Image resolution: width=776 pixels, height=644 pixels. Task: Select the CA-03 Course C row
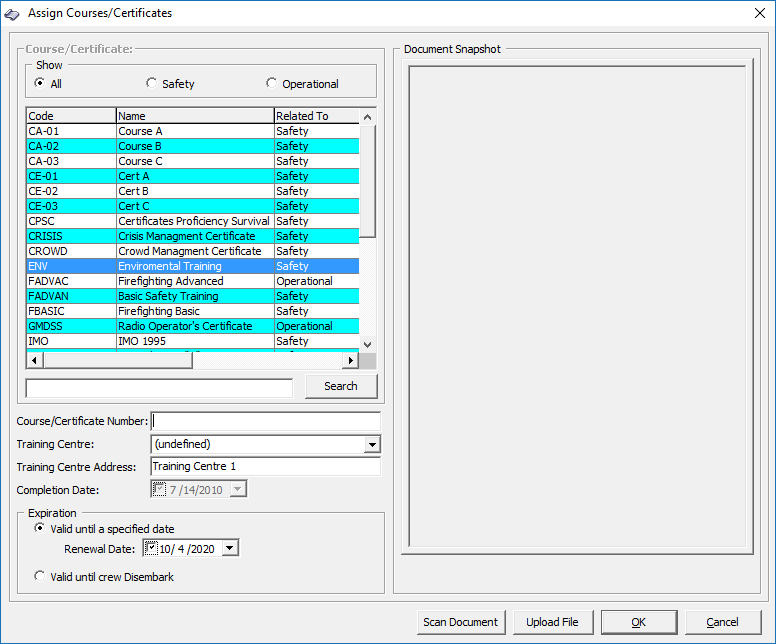pyautogui.click(x=193, y=161)
